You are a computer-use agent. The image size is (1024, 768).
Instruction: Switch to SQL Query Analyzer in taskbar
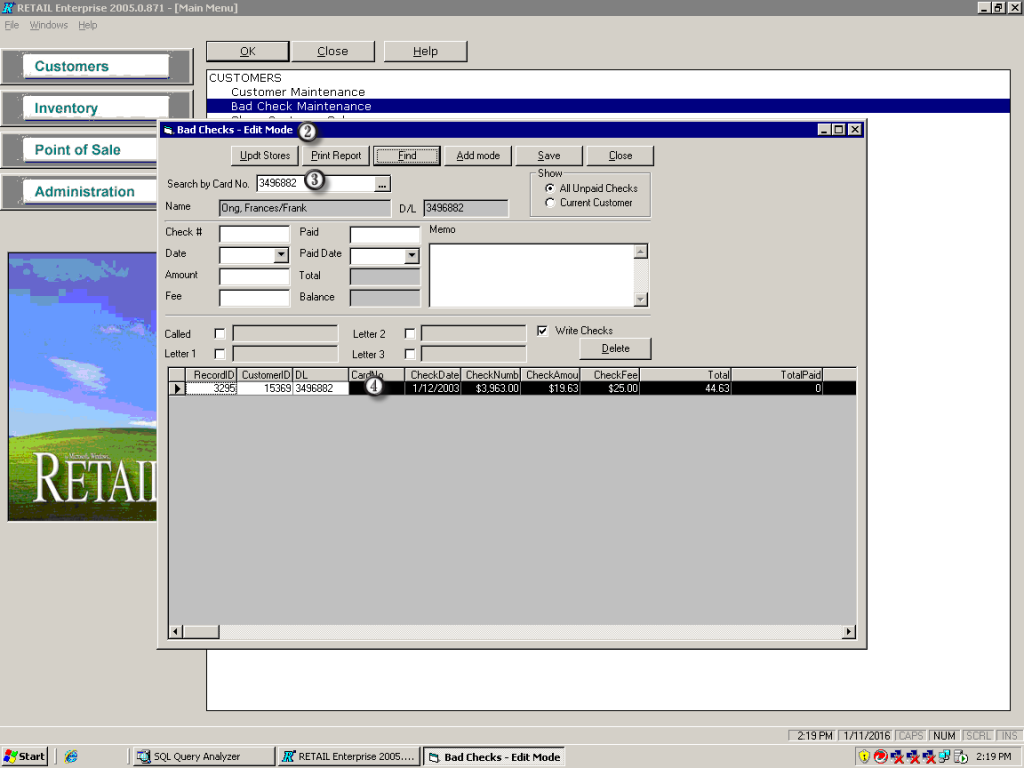coord(203,756)
